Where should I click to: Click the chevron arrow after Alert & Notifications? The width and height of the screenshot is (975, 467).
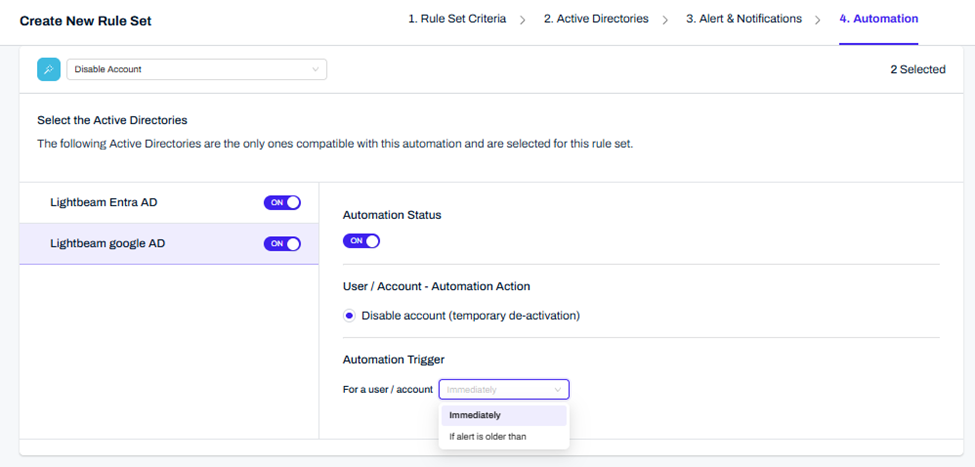point(817,20)
